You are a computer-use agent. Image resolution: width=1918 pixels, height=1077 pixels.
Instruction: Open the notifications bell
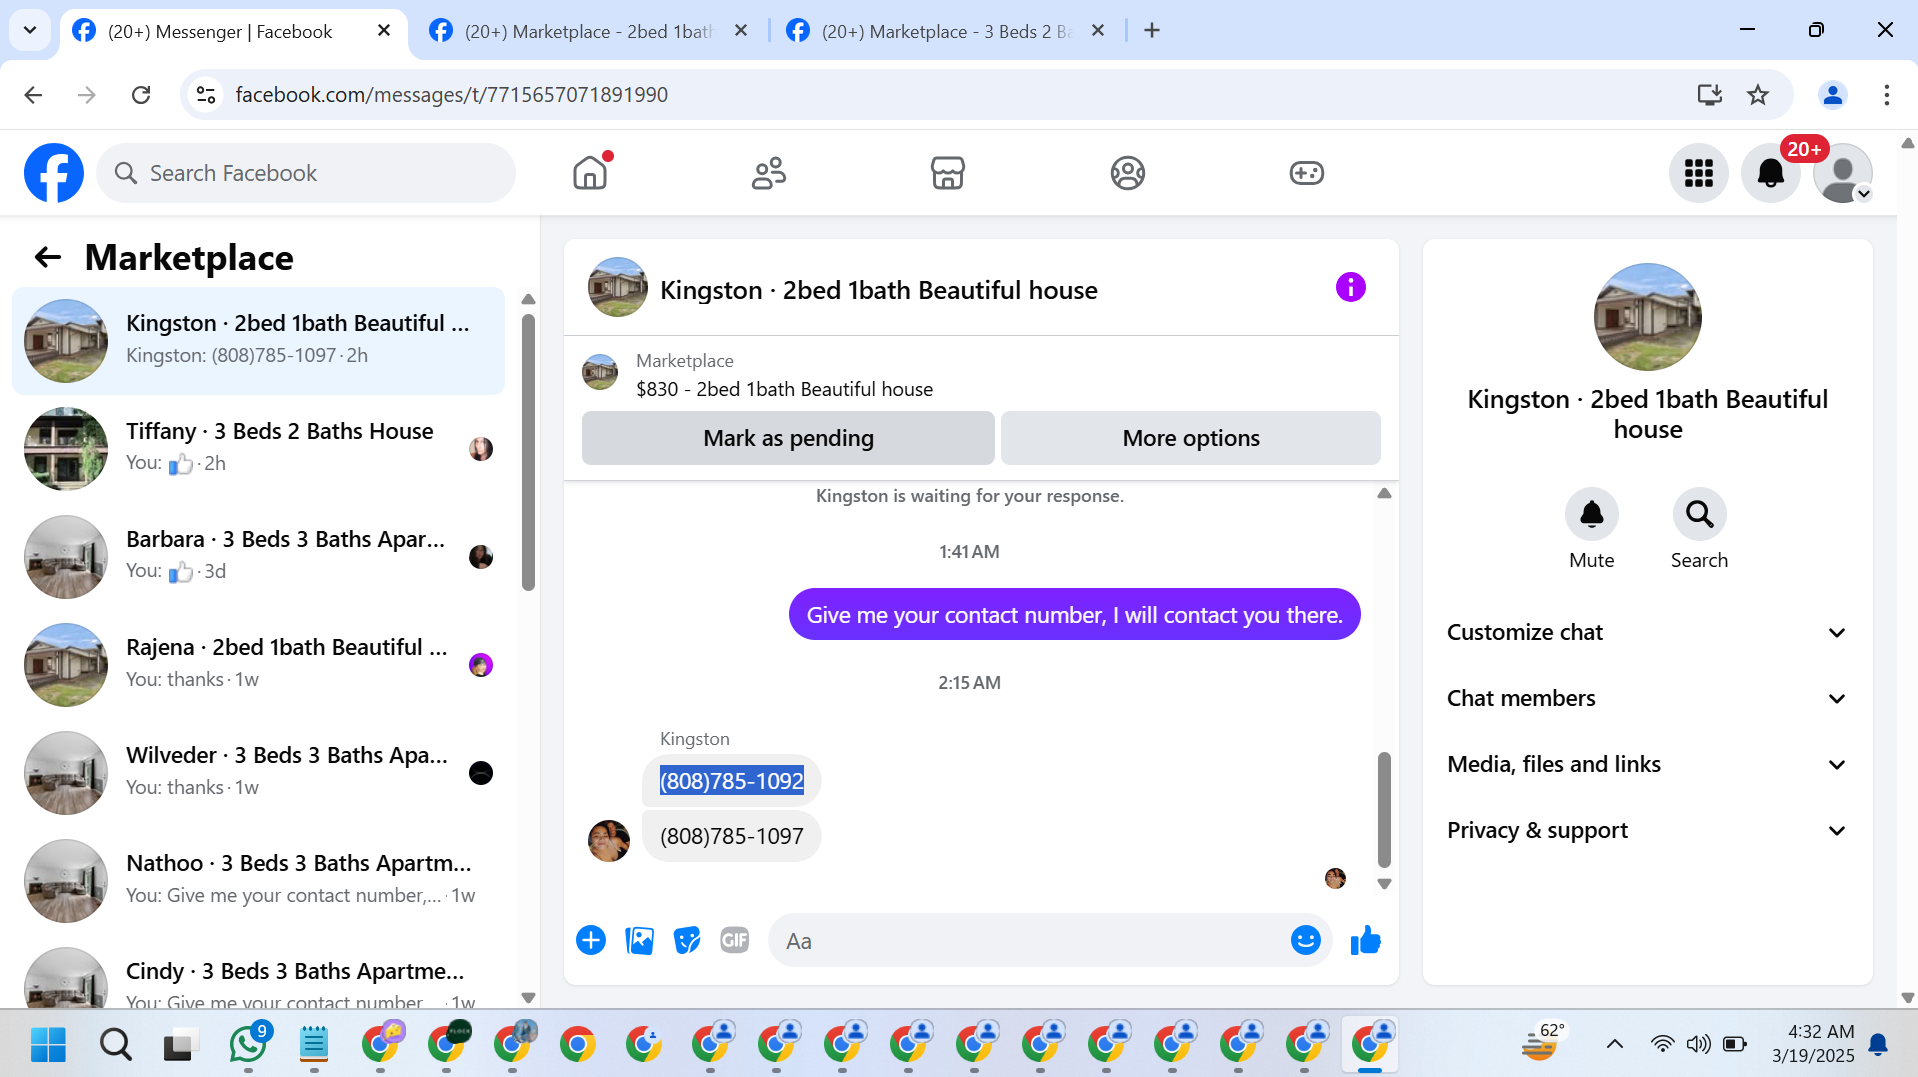1770,173
